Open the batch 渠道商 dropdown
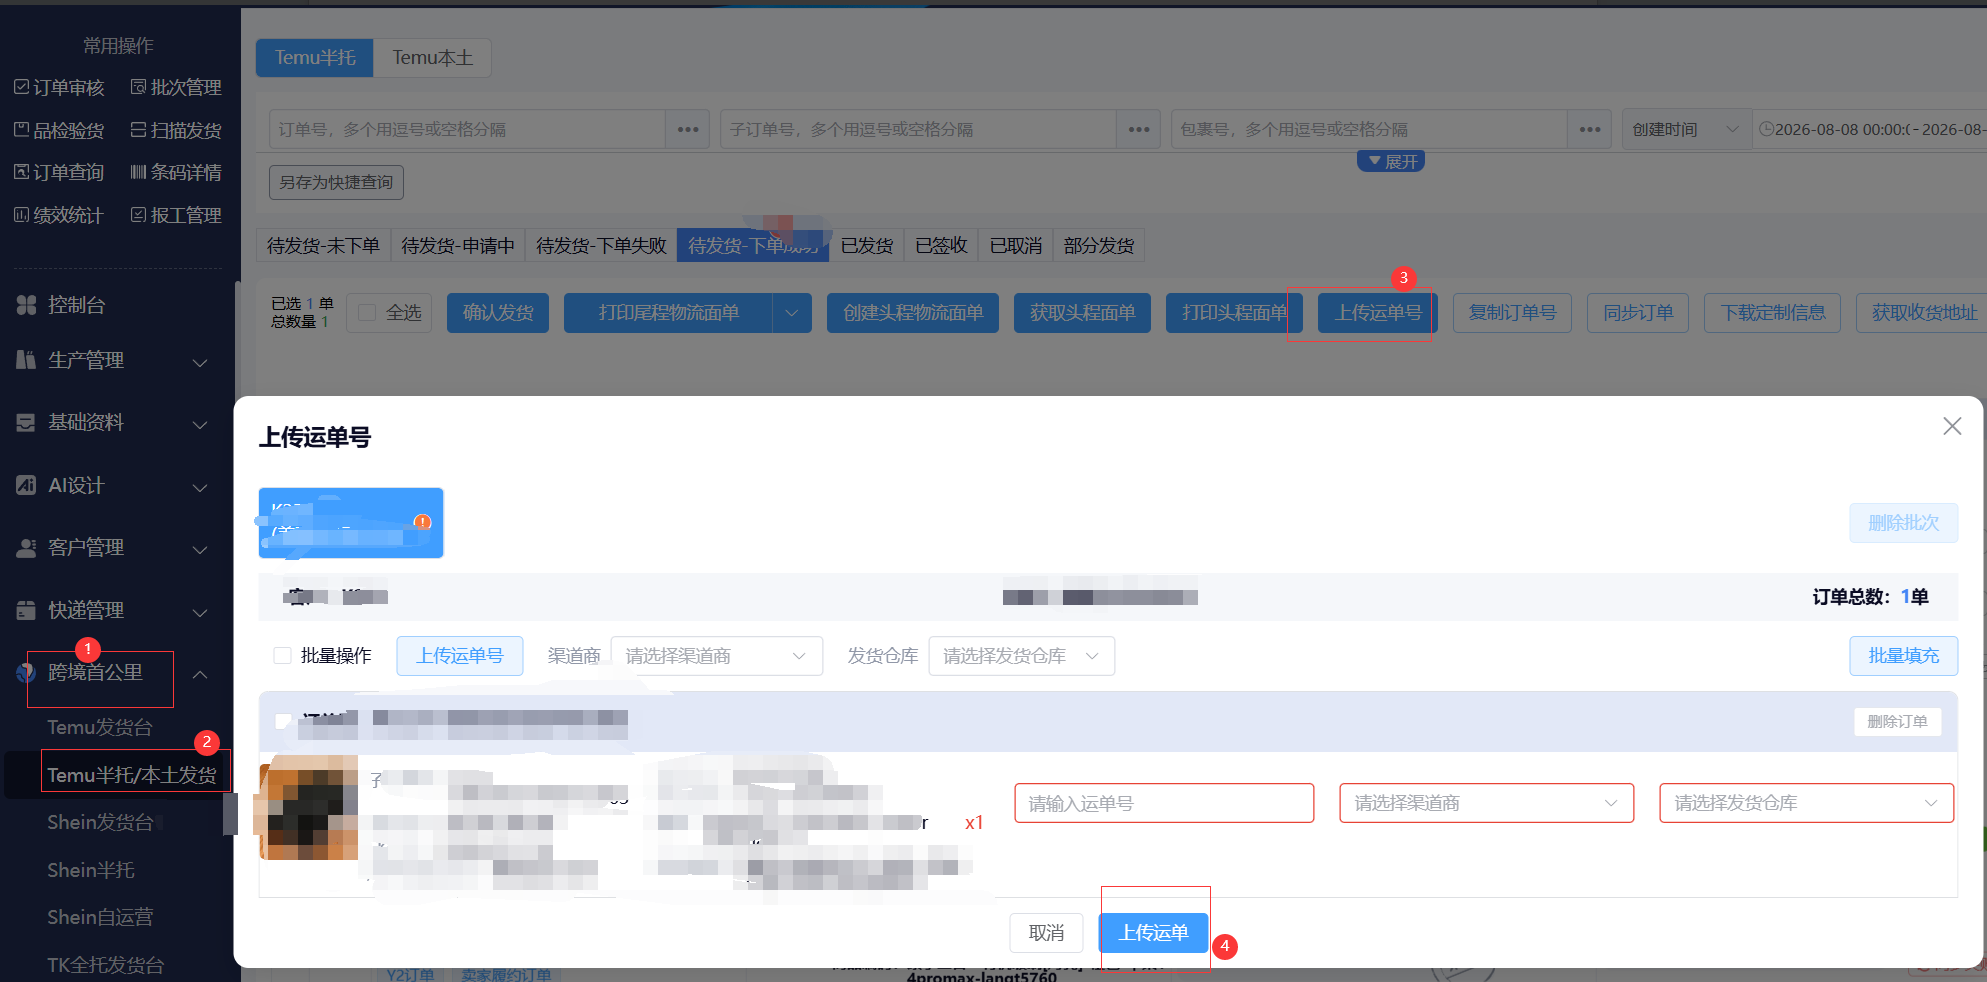1987x982 pixels. click(716, 656)
